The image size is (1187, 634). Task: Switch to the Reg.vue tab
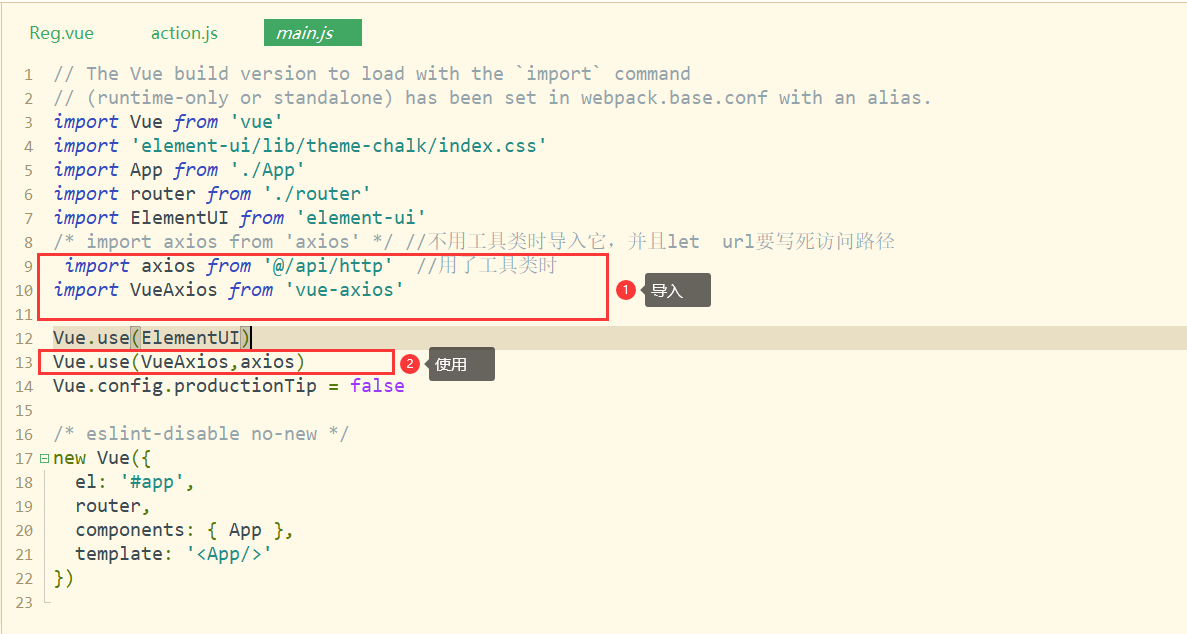(61, 33)
